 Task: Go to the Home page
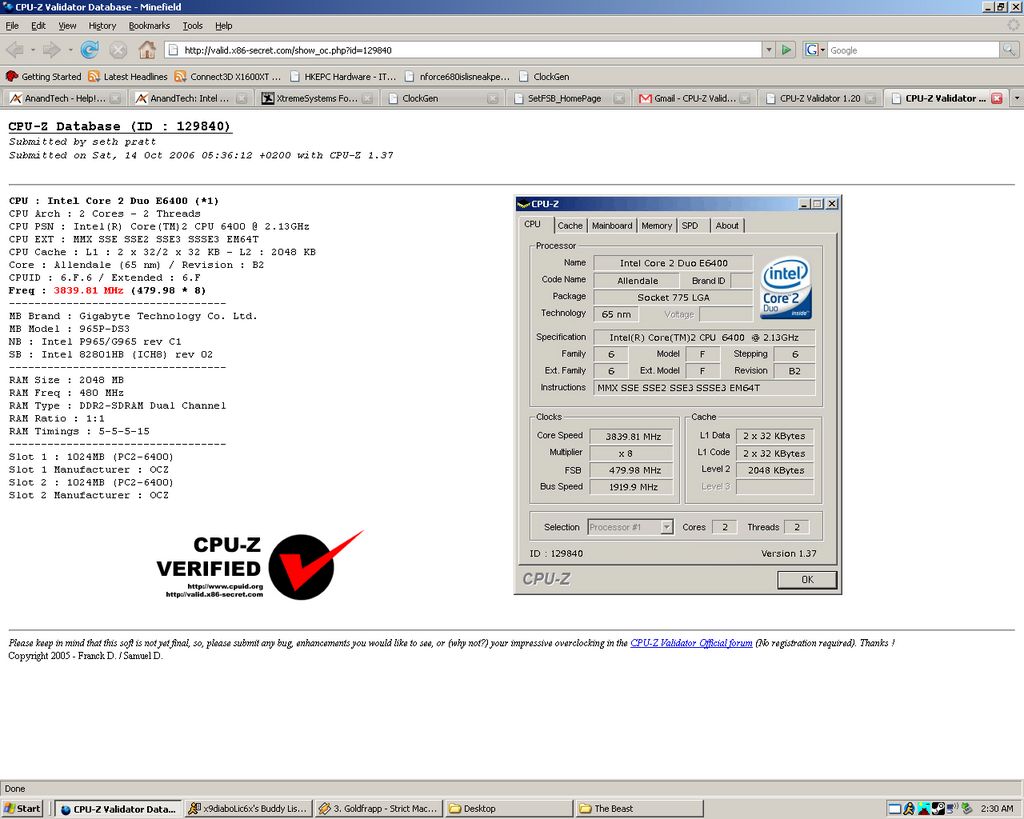click(x=147, y=50)
